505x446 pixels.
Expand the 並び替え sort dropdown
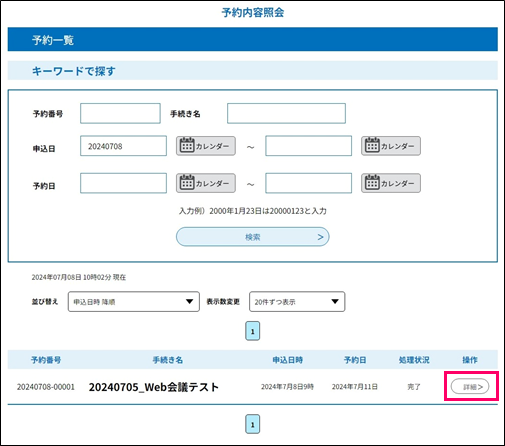tap(134, 302)
